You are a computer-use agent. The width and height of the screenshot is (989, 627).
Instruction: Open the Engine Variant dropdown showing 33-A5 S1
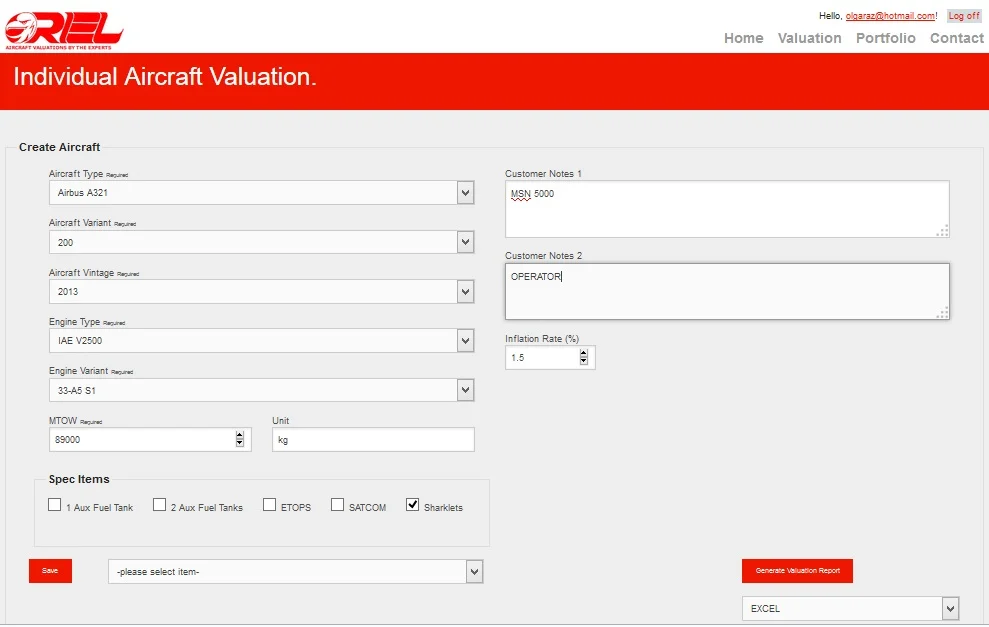tap(261, 390)
